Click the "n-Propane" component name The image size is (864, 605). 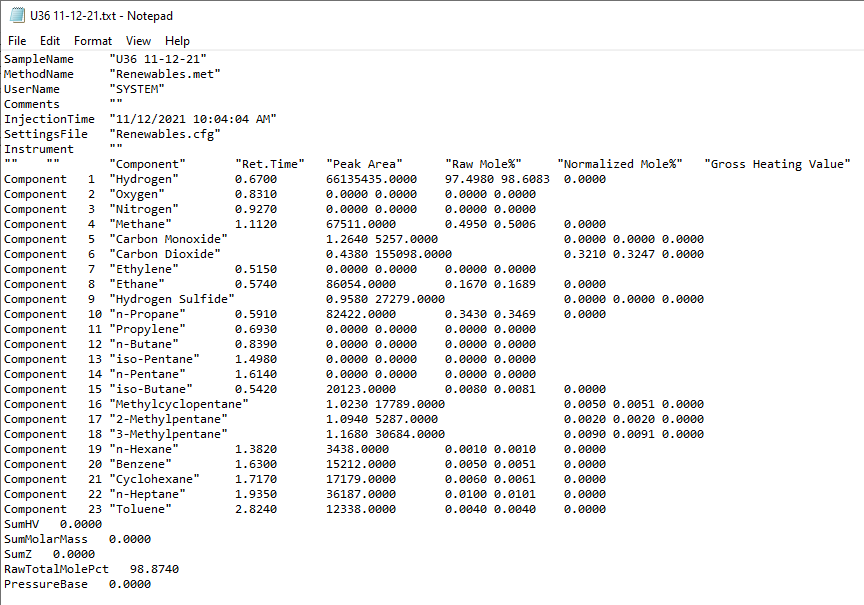(x=147, y=314)
